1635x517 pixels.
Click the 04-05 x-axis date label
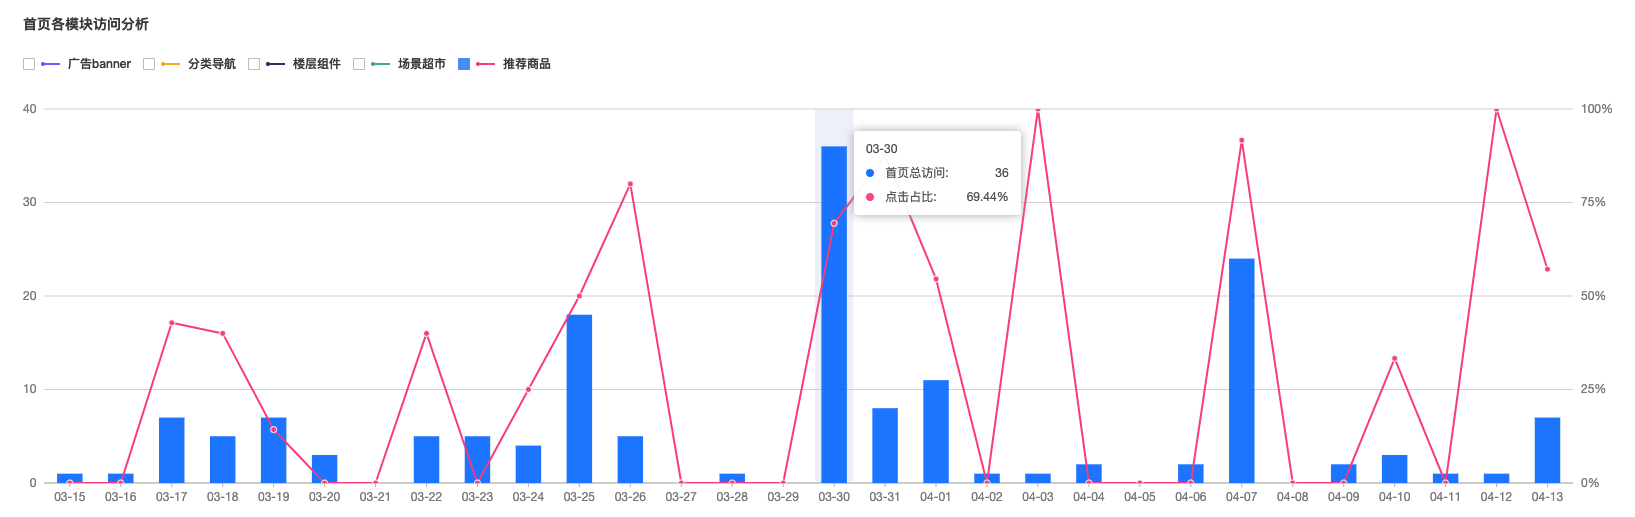(x=1139, y=497)
